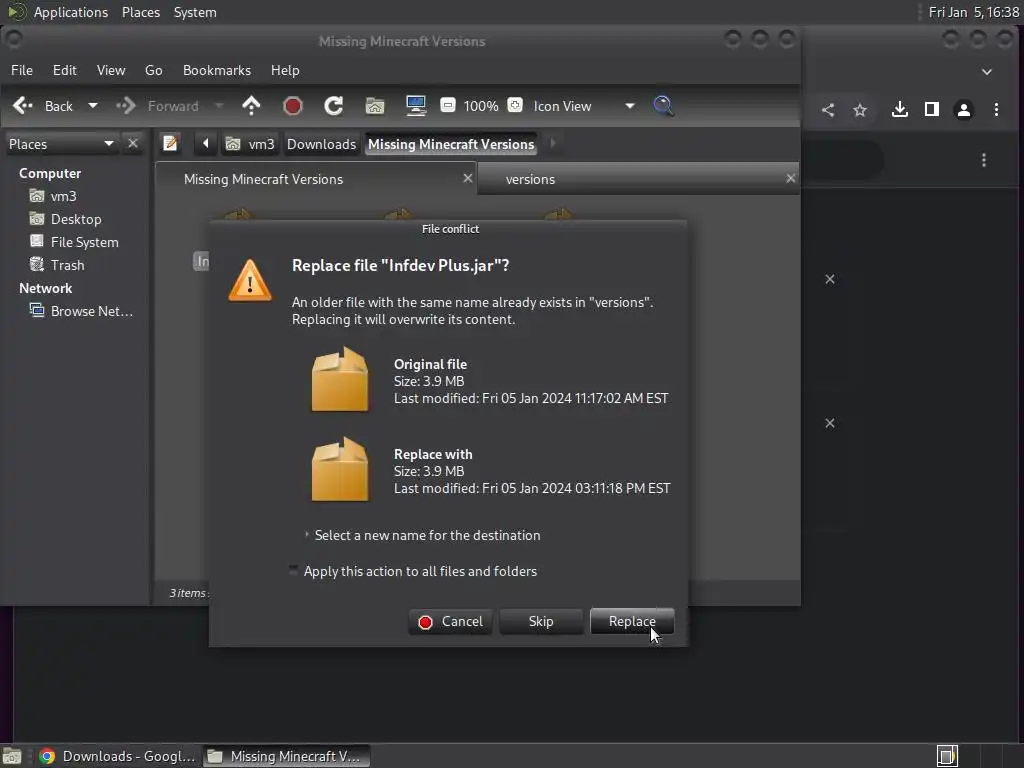Switch to Downloads Google Chrome taskbar window
The image size is (1024, 768).
(116, 756)
